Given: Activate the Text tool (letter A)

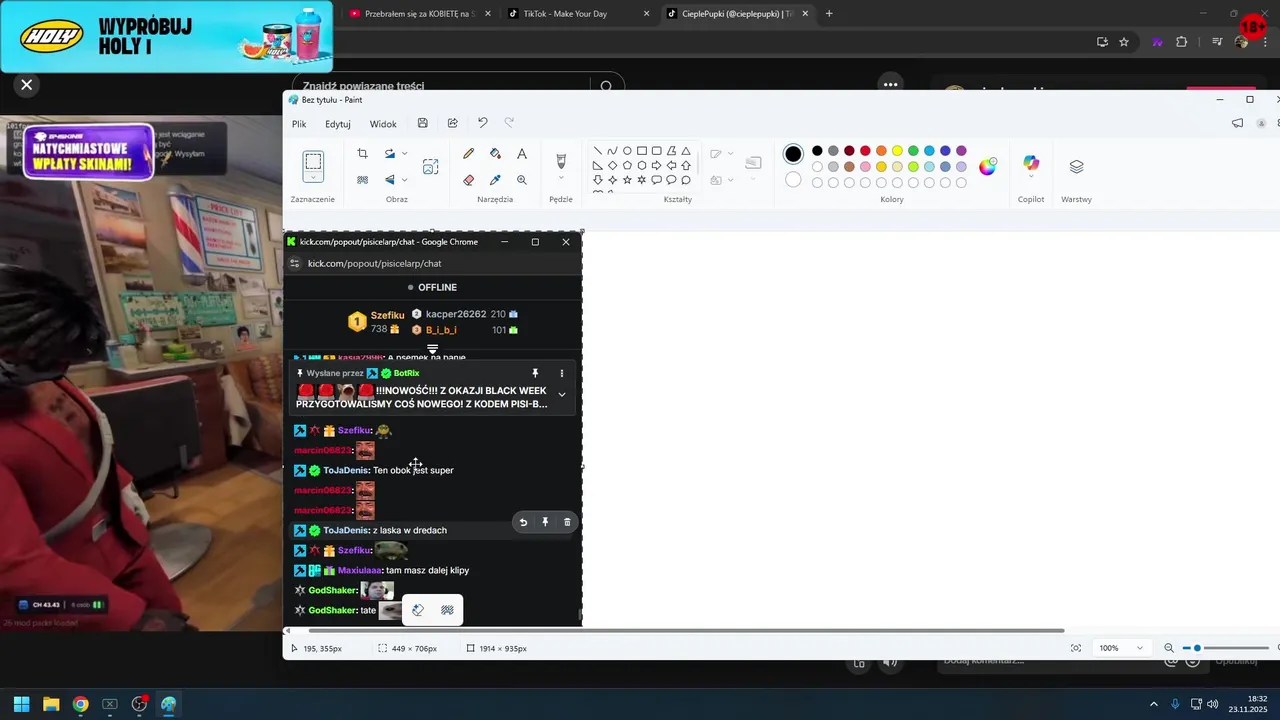Looking at the screenshot, I should click(522, 153).
